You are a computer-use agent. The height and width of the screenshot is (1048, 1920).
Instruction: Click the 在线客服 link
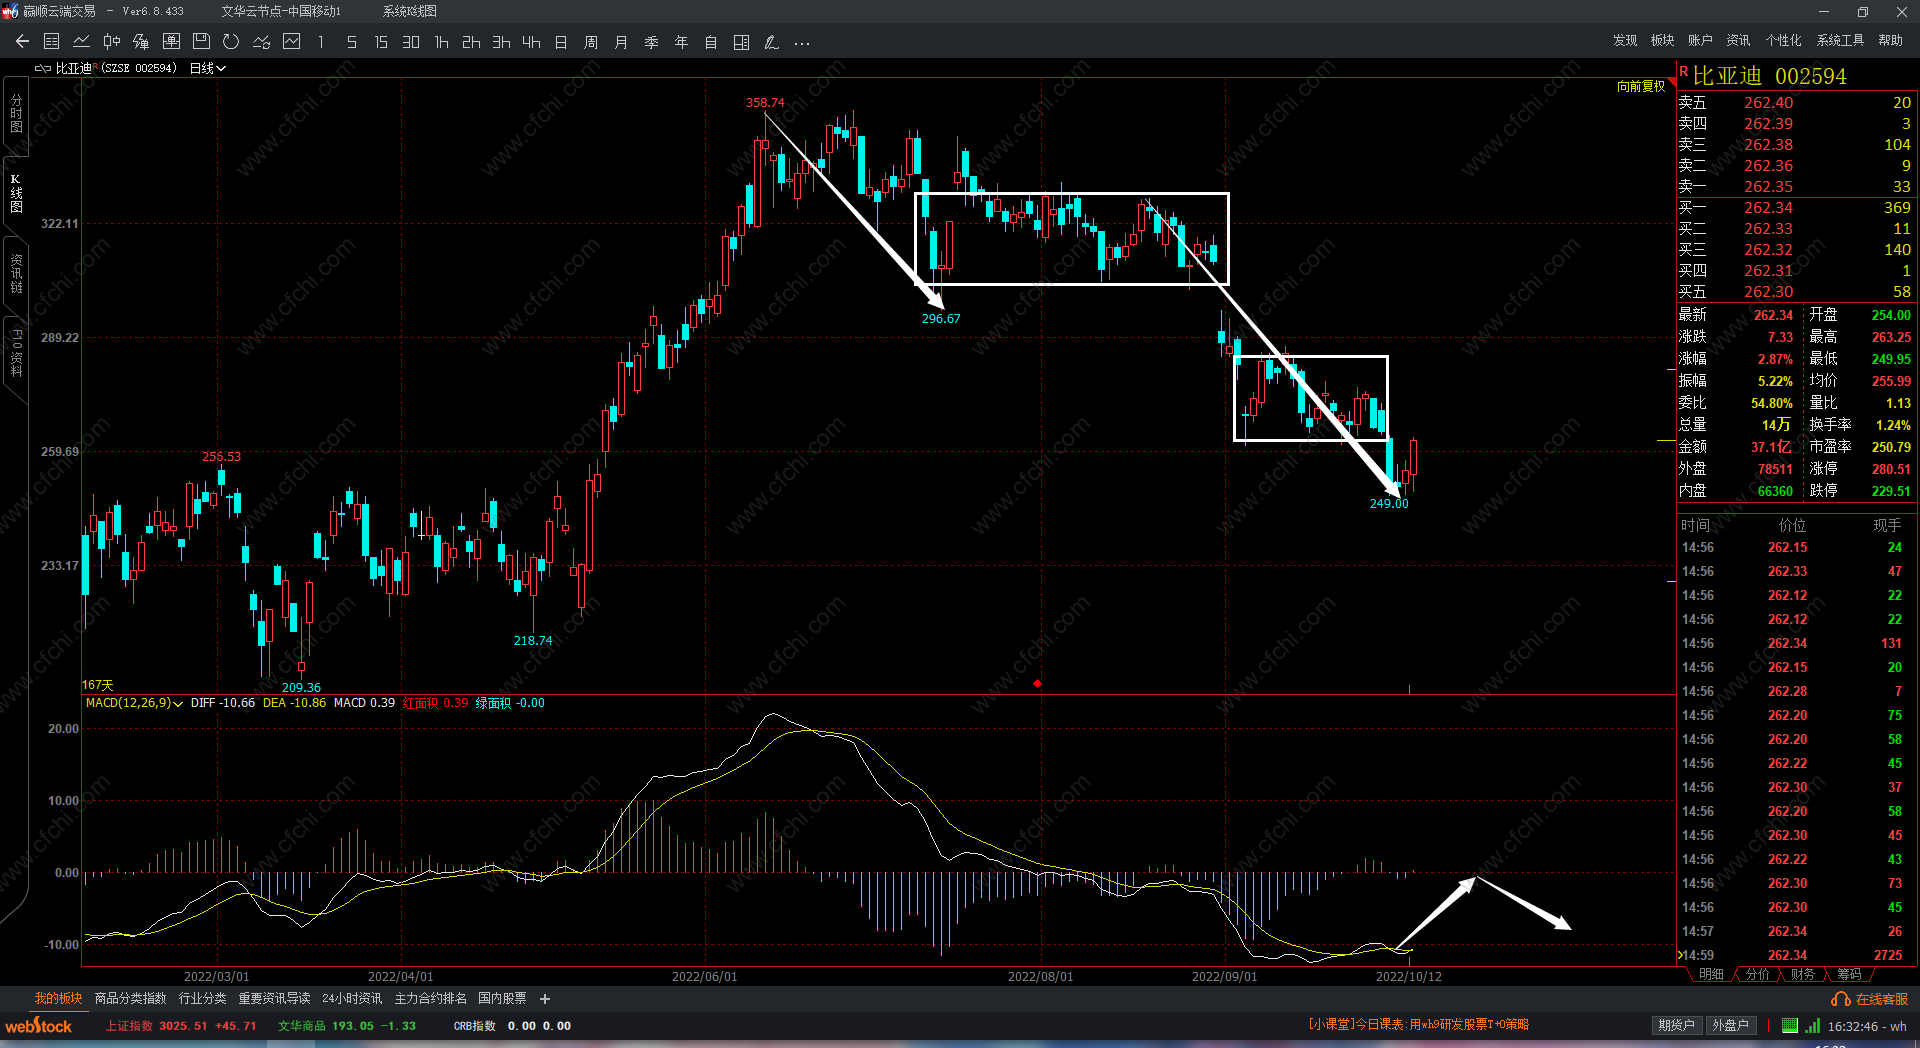pyautogui.click(x=1882, y=999)
